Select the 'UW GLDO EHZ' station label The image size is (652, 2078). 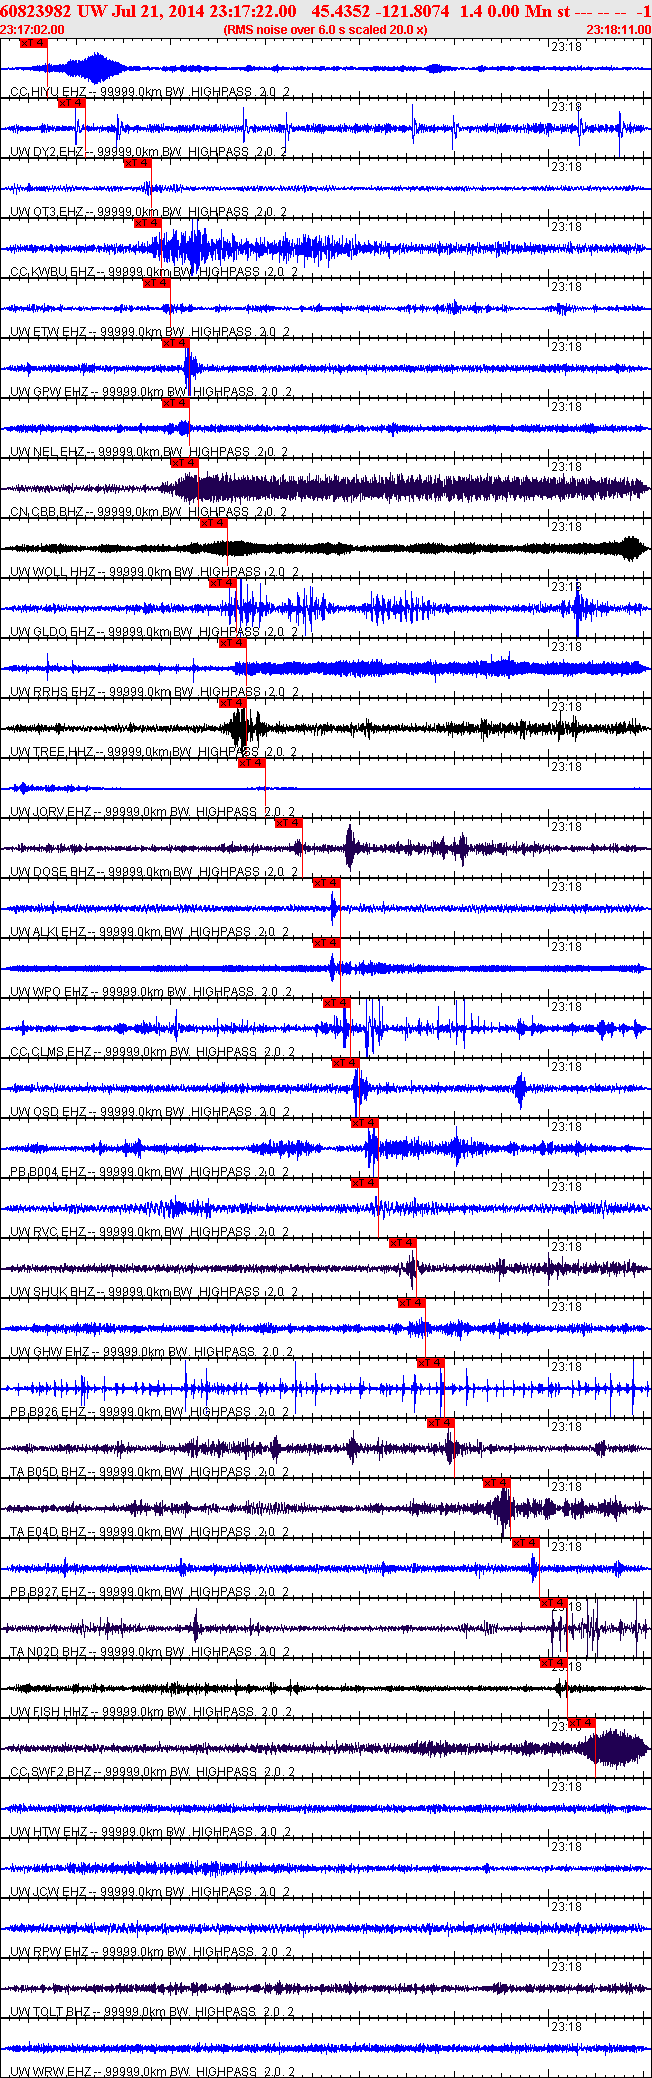[x=53, y=632]
